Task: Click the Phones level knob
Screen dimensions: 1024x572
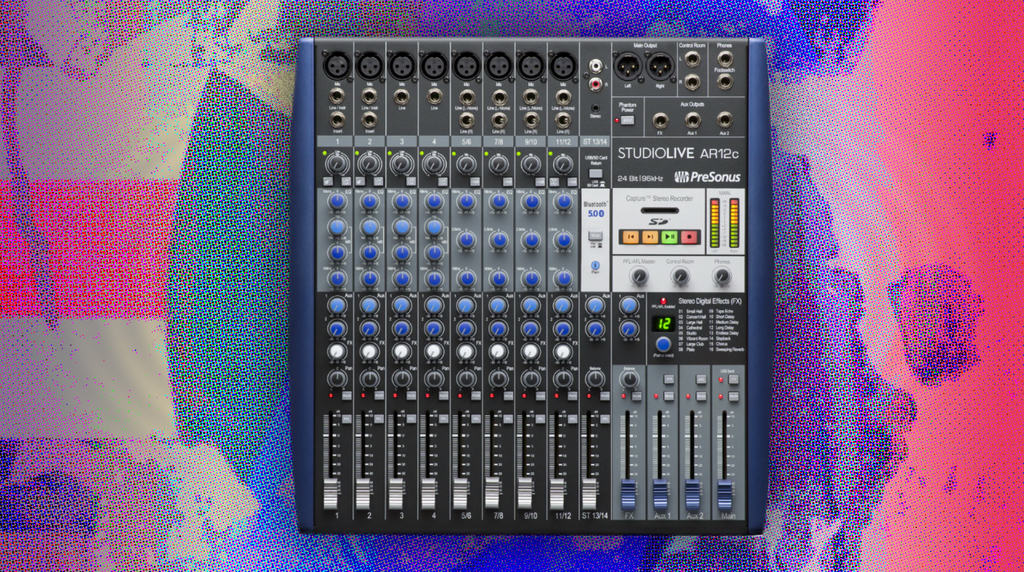Action: (721, 276)
